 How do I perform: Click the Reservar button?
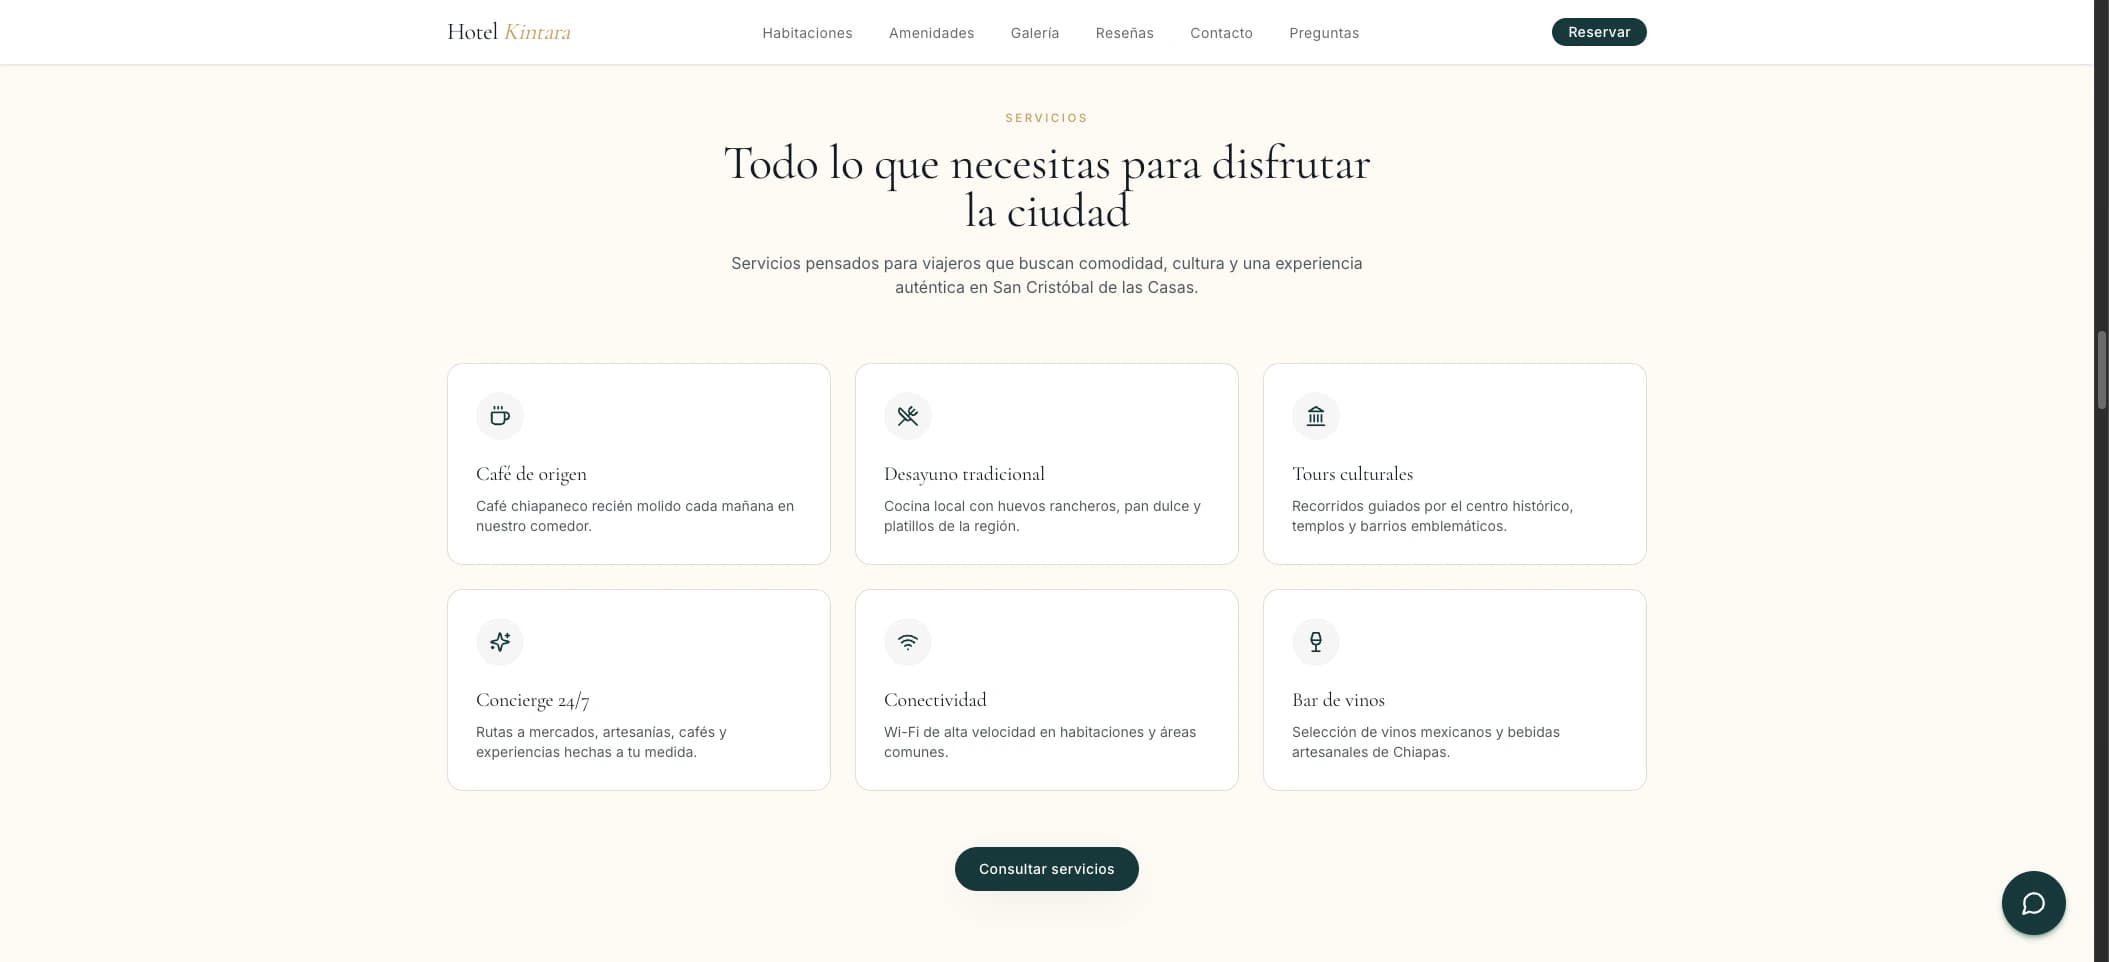click(1599, 32)
